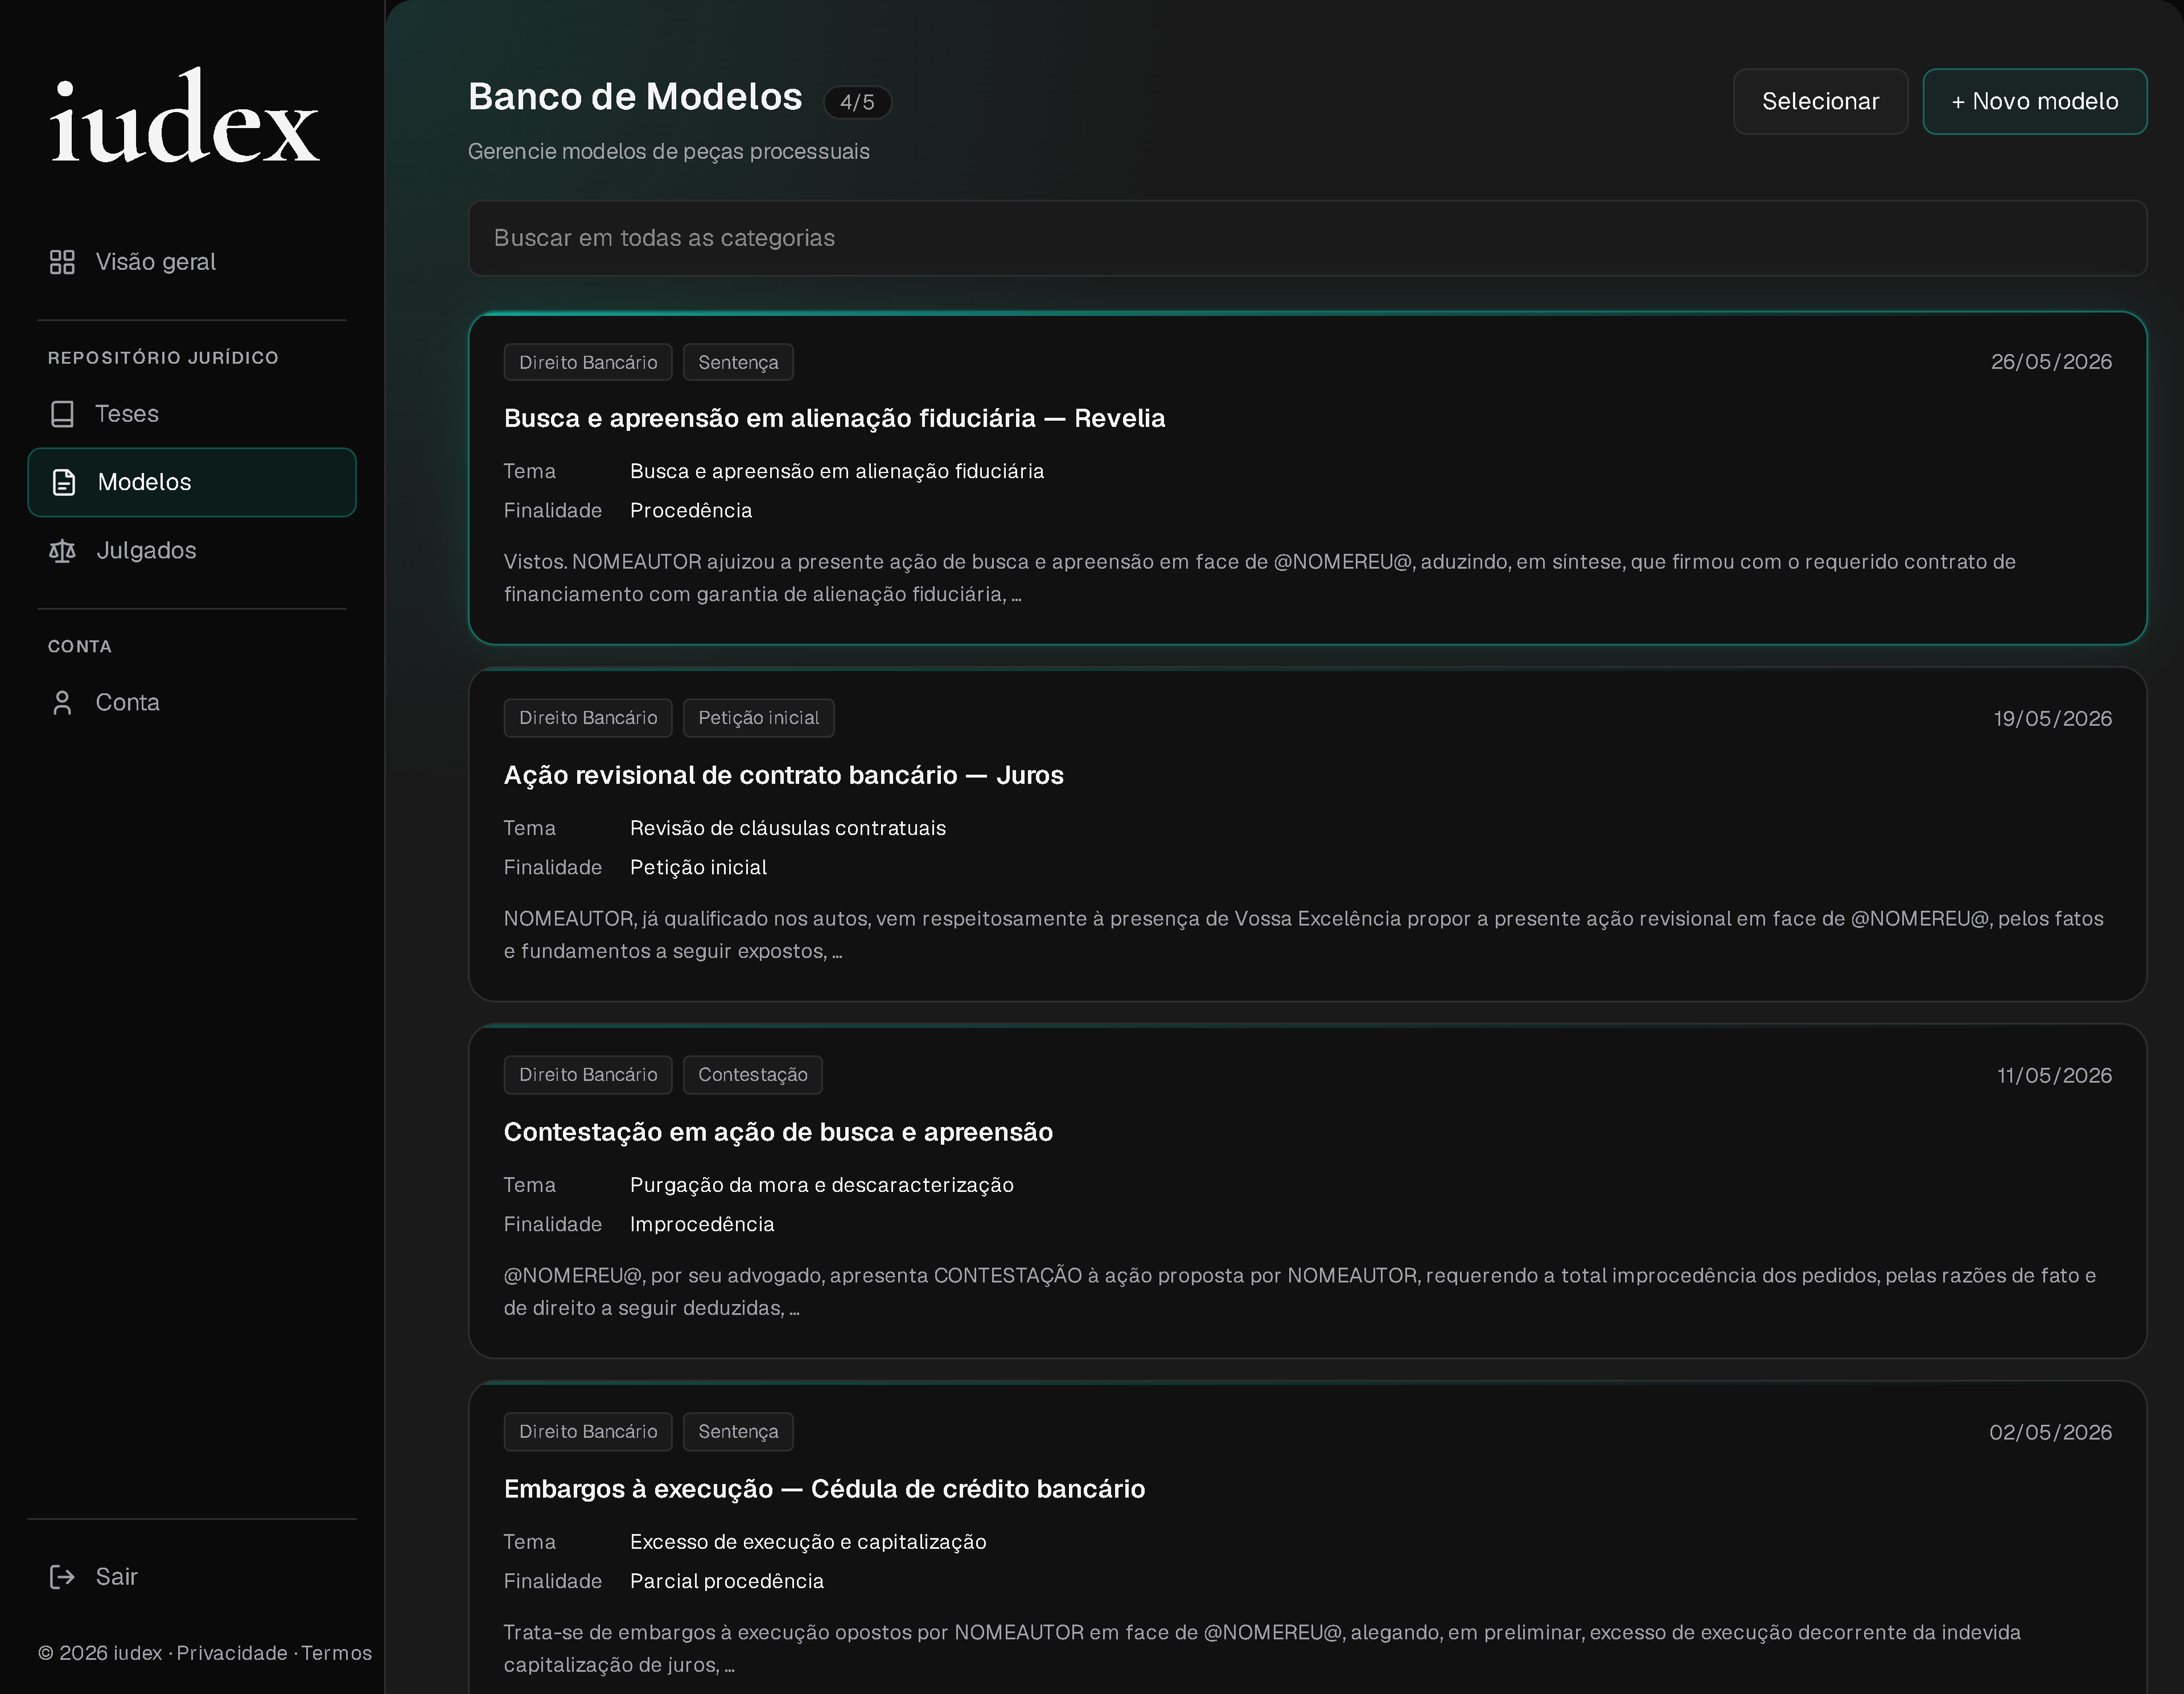Click the Contestação tag
Screen dimensions: 2184x1694
pos(752,1075)
